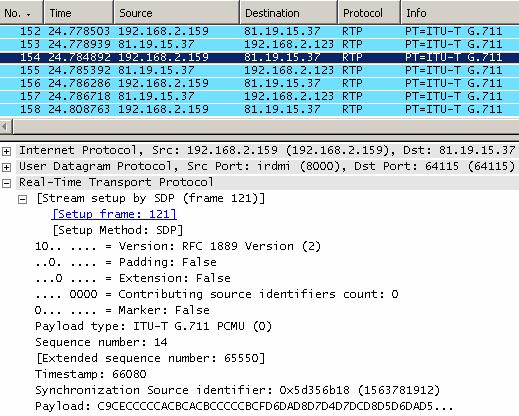
Task: Select the User Datagram Protocol line
Action: pos(267,166)
